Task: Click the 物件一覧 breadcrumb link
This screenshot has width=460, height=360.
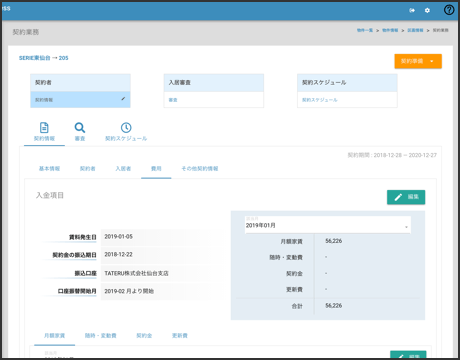Action: point(365,30)
